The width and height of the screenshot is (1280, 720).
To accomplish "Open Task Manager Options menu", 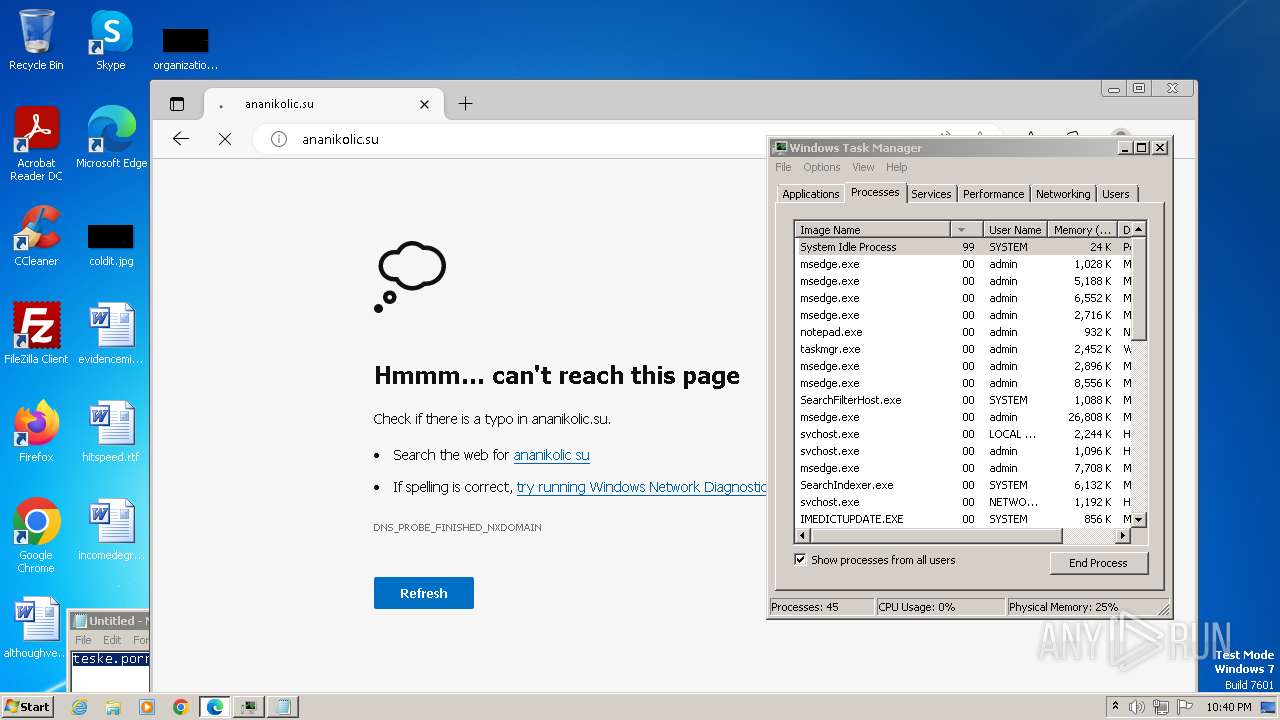I will (821, 167).
